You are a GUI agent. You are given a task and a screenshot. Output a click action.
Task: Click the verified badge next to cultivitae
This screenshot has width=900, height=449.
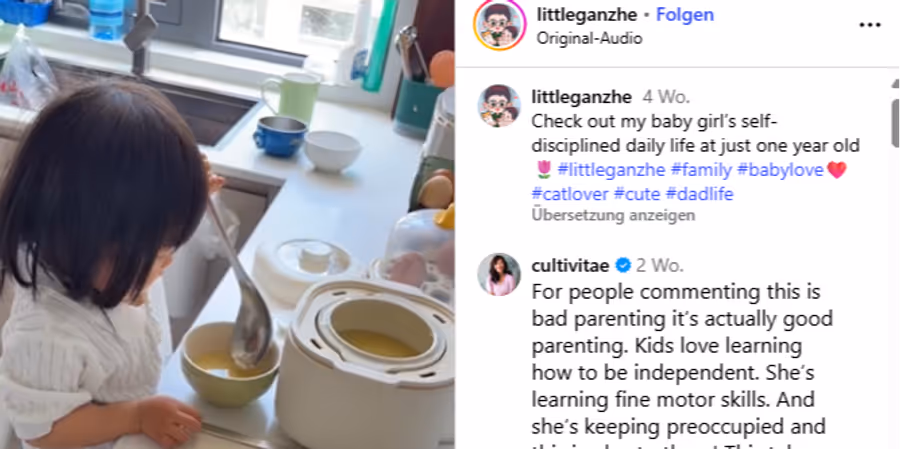pos(623,265)
